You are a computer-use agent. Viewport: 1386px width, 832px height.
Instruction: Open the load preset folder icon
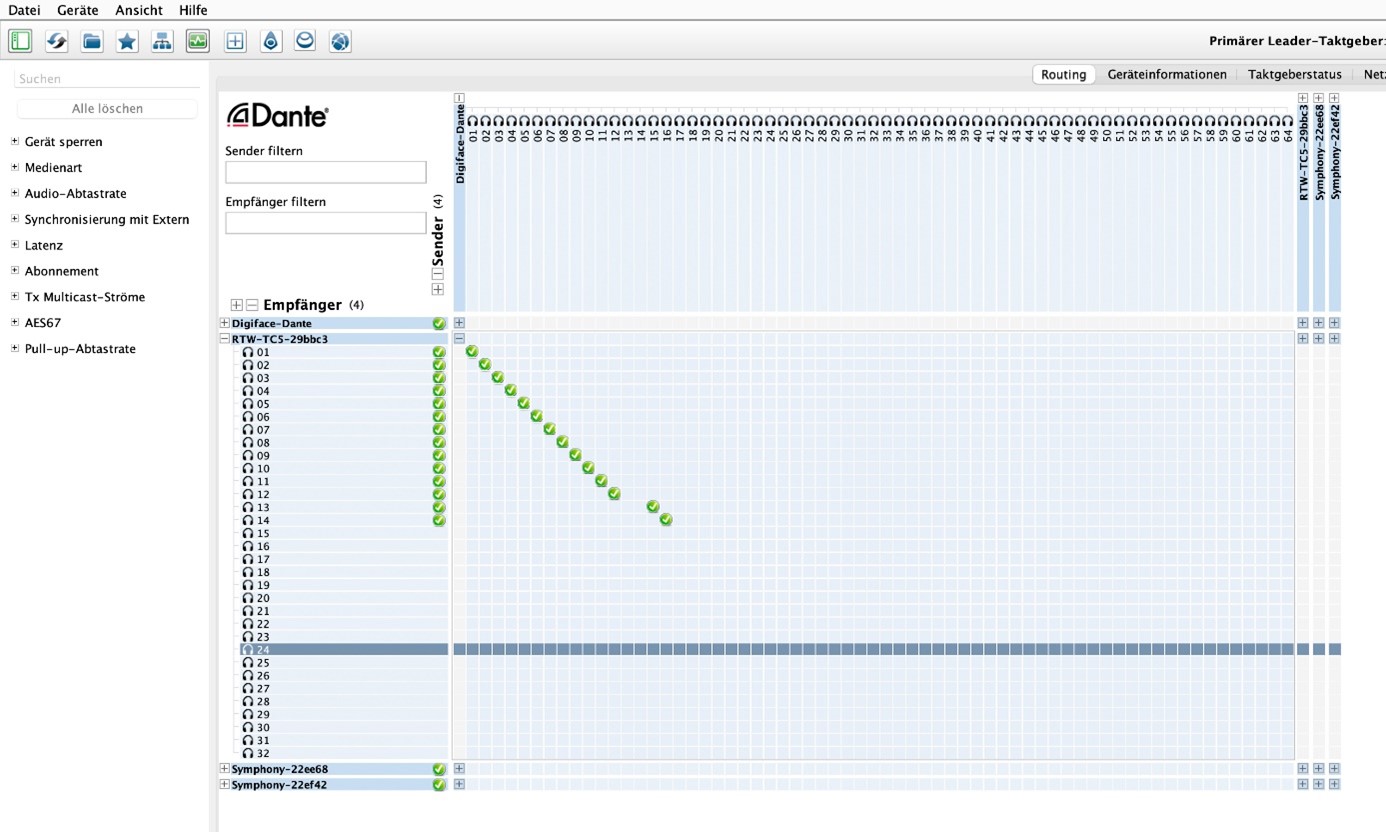pyautogui.click(x=91, y=41)
